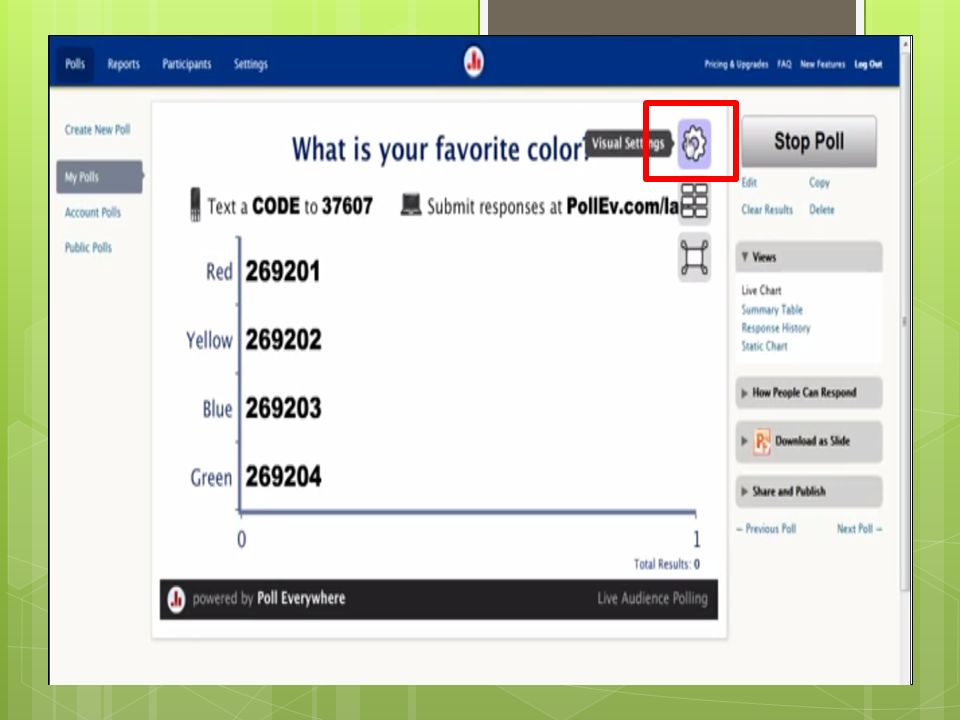The width and height of the screenshot is (960, 720).
Task: Click the Yellow option code 269202
Action: point(283,340)
